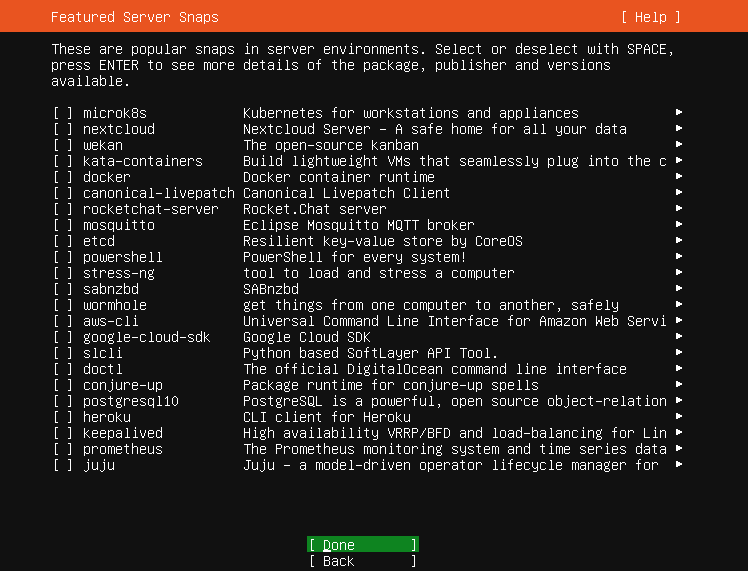Expand keepalived row arrow
The image size is (748, 571).
[x=679, y=432]
